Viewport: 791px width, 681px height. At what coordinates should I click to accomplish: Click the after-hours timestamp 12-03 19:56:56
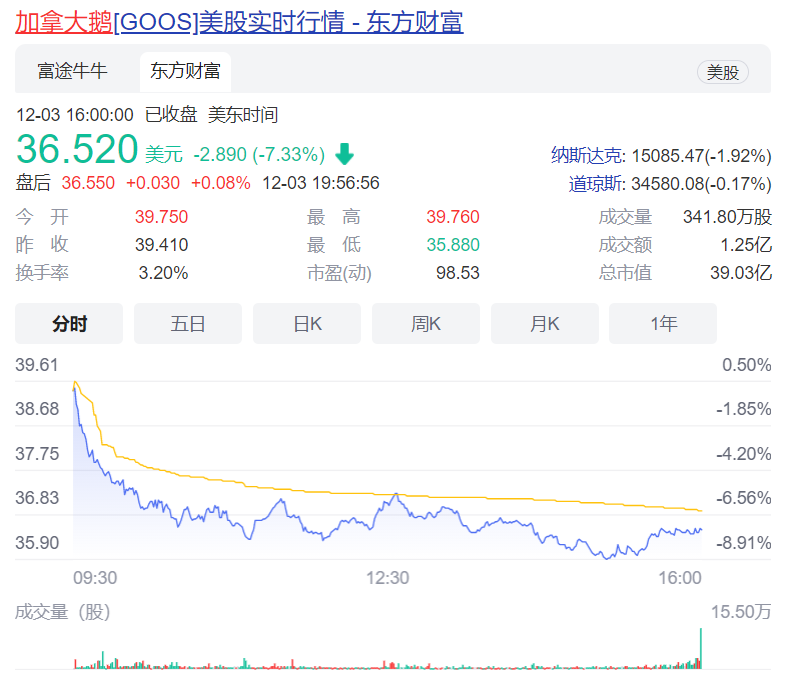321,183
